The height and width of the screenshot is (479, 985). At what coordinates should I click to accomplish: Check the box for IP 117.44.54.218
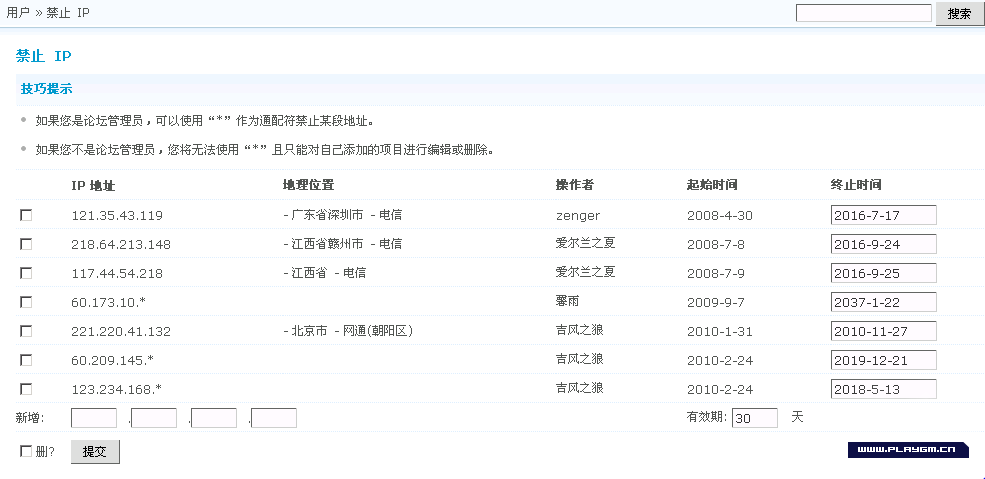26,273
